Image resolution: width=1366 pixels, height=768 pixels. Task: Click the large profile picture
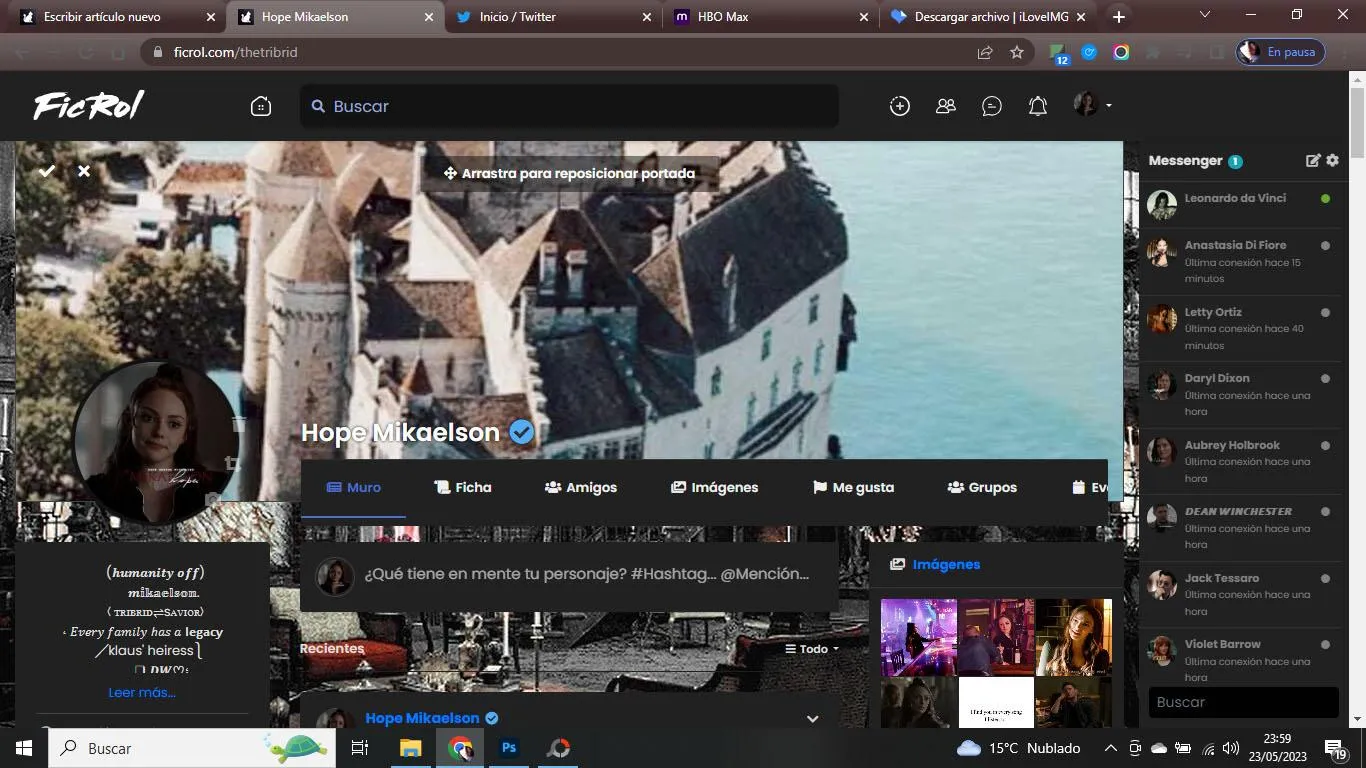pyautogui.click(x=155, y=441)
